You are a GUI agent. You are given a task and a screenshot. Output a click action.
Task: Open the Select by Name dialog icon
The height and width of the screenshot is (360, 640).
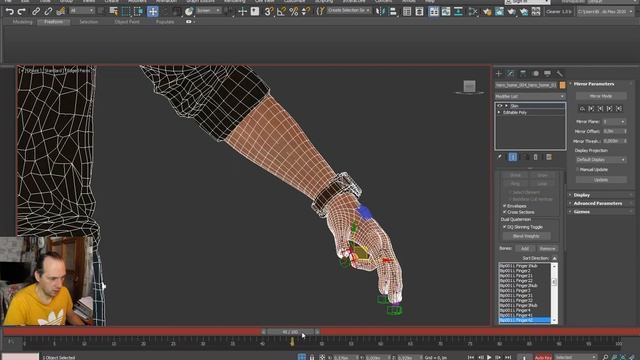point(114,11)
